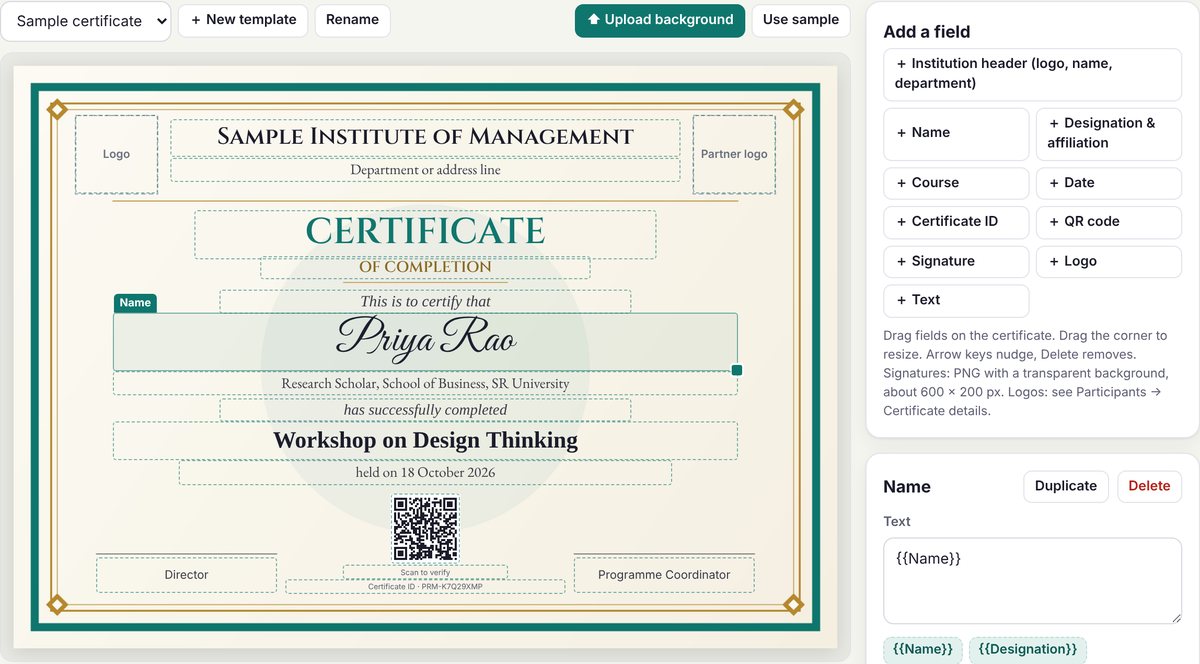The width and height of the screenshot is (1200, 664).
Task: Add a Course field
Action: (x=956, y=183)
